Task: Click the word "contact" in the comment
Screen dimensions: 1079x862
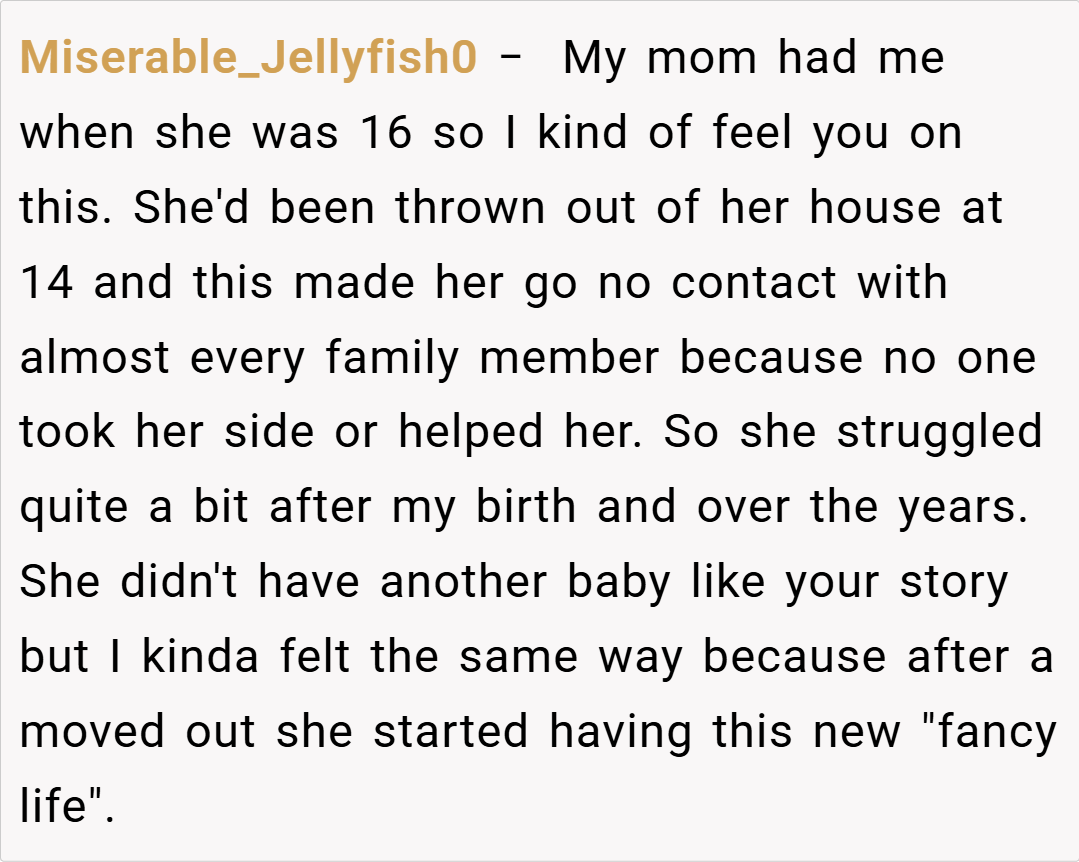Action: point(753,283)
